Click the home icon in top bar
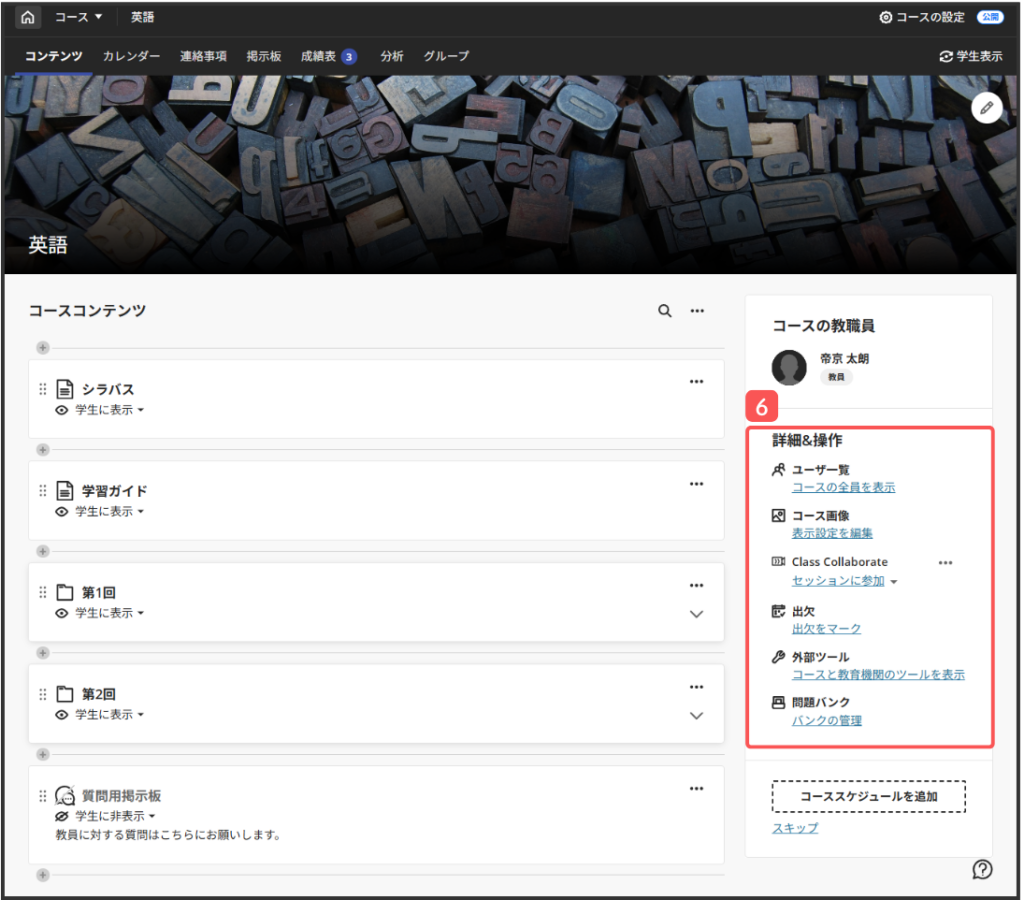Screen dimensions: 1024x900 point(28,17)
